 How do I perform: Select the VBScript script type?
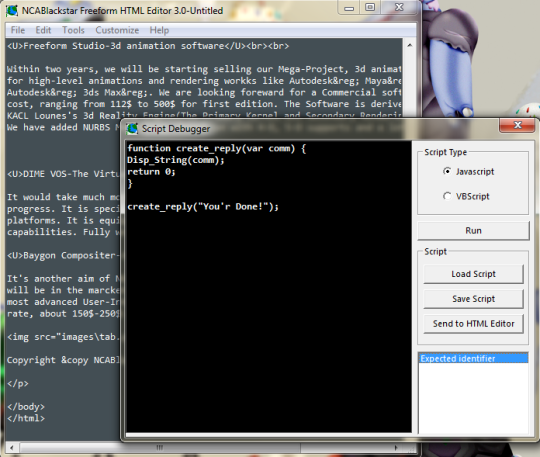(x=466, y=196)
